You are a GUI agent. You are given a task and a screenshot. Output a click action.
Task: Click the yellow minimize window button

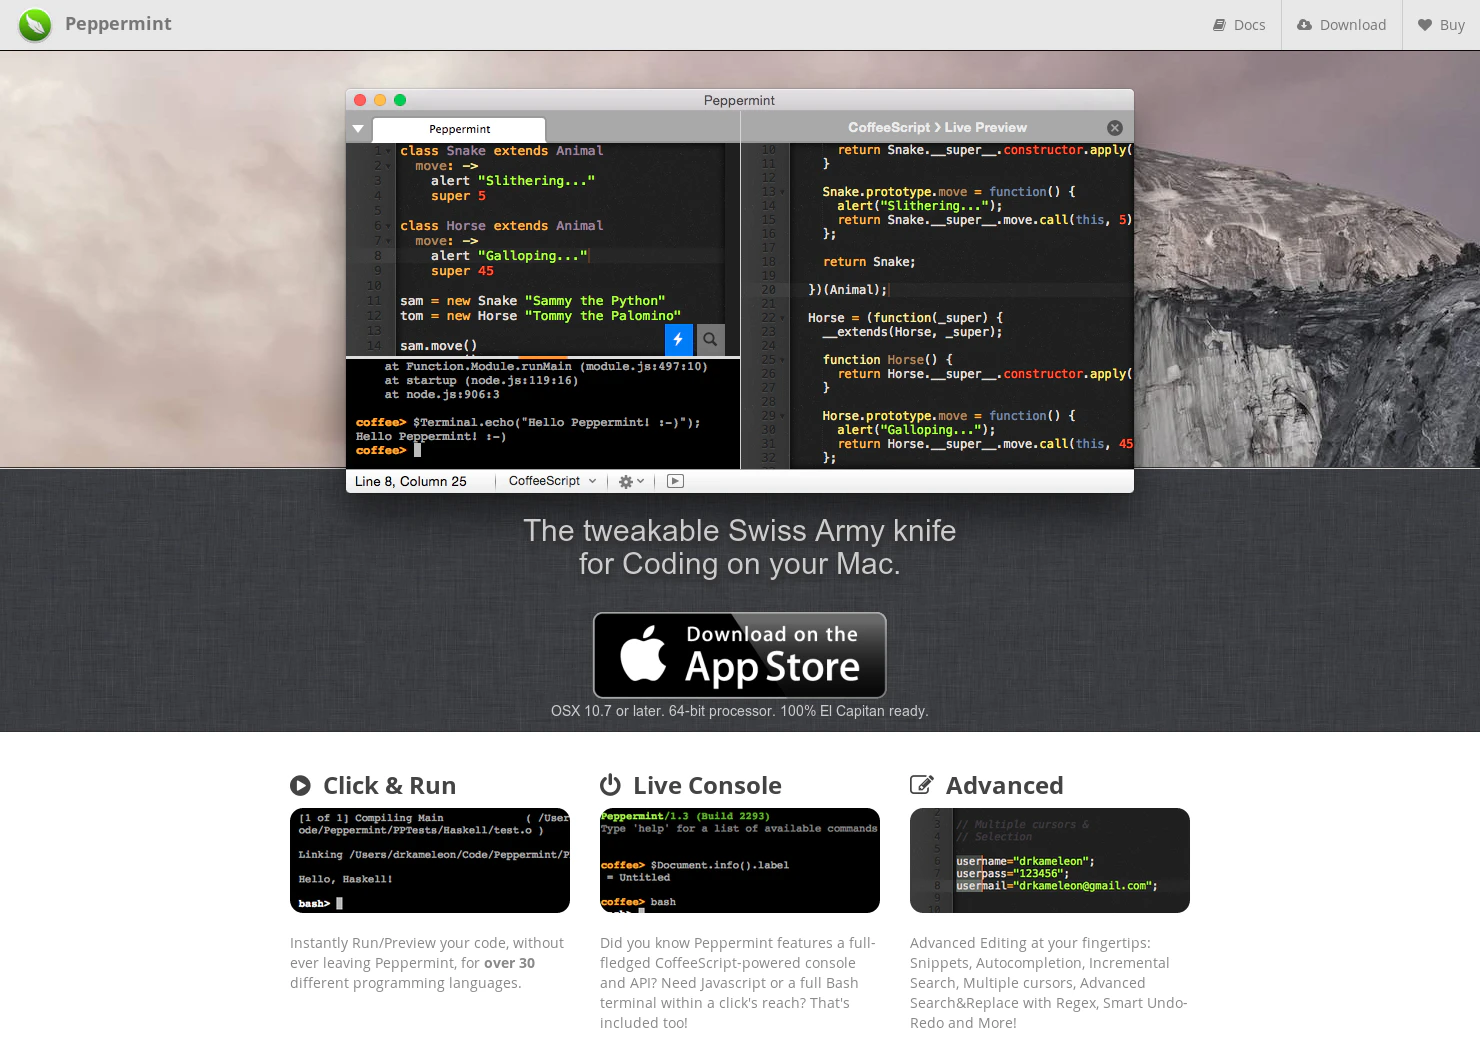[x=380, y=100]
